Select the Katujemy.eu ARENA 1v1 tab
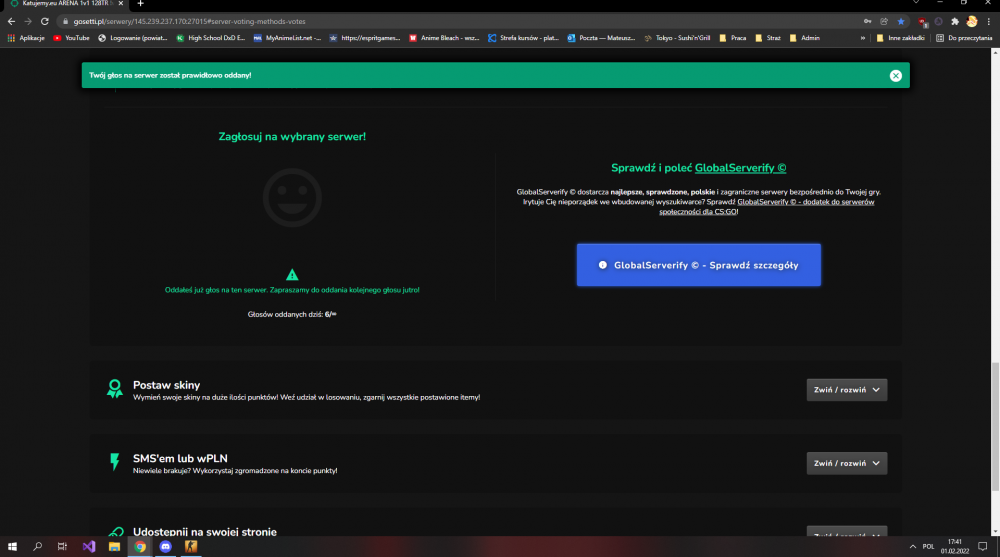 66,3
